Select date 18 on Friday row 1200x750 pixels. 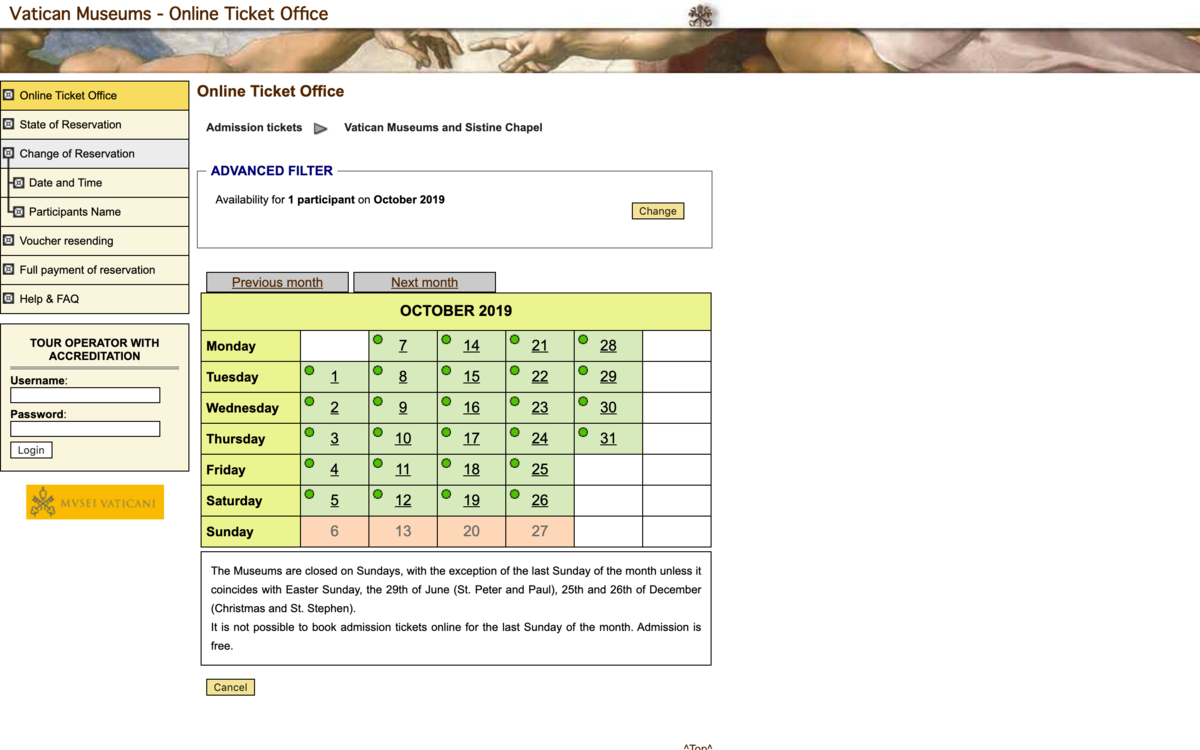471,470
